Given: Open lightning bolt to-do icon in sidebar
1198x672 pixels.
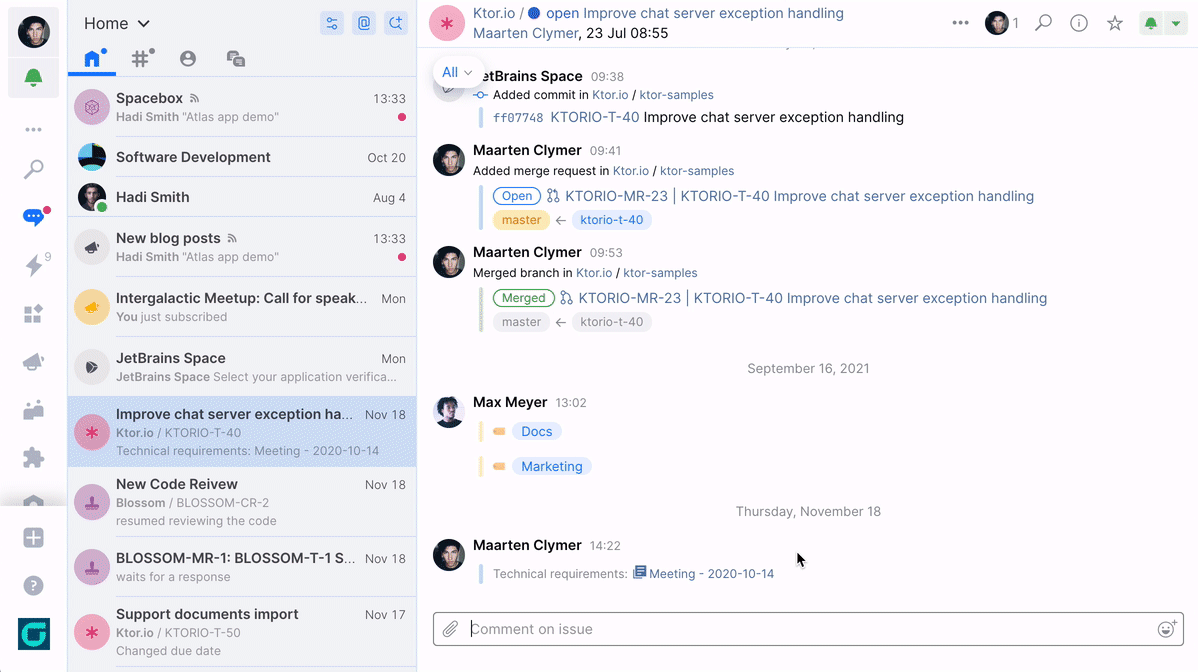Looking at the screenshot, I should click(x=34, y=264).
